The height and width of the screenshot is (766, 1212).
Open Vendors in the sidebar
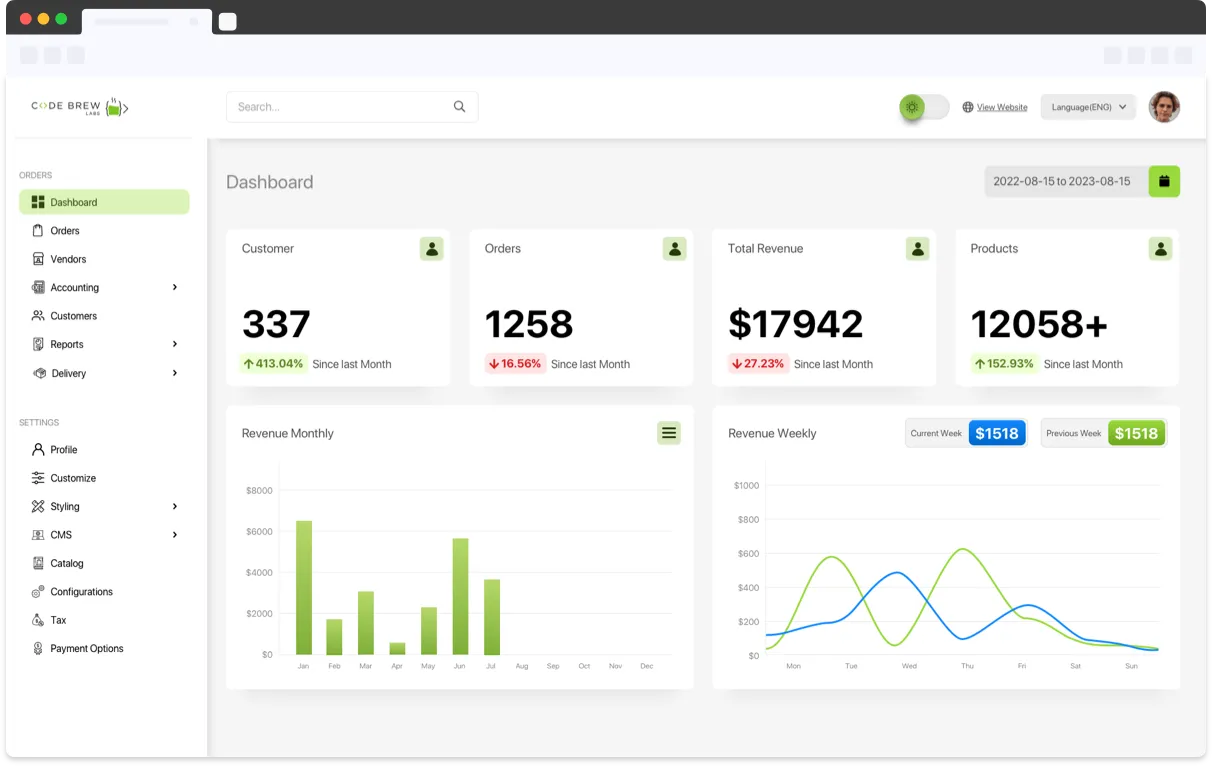68,259
